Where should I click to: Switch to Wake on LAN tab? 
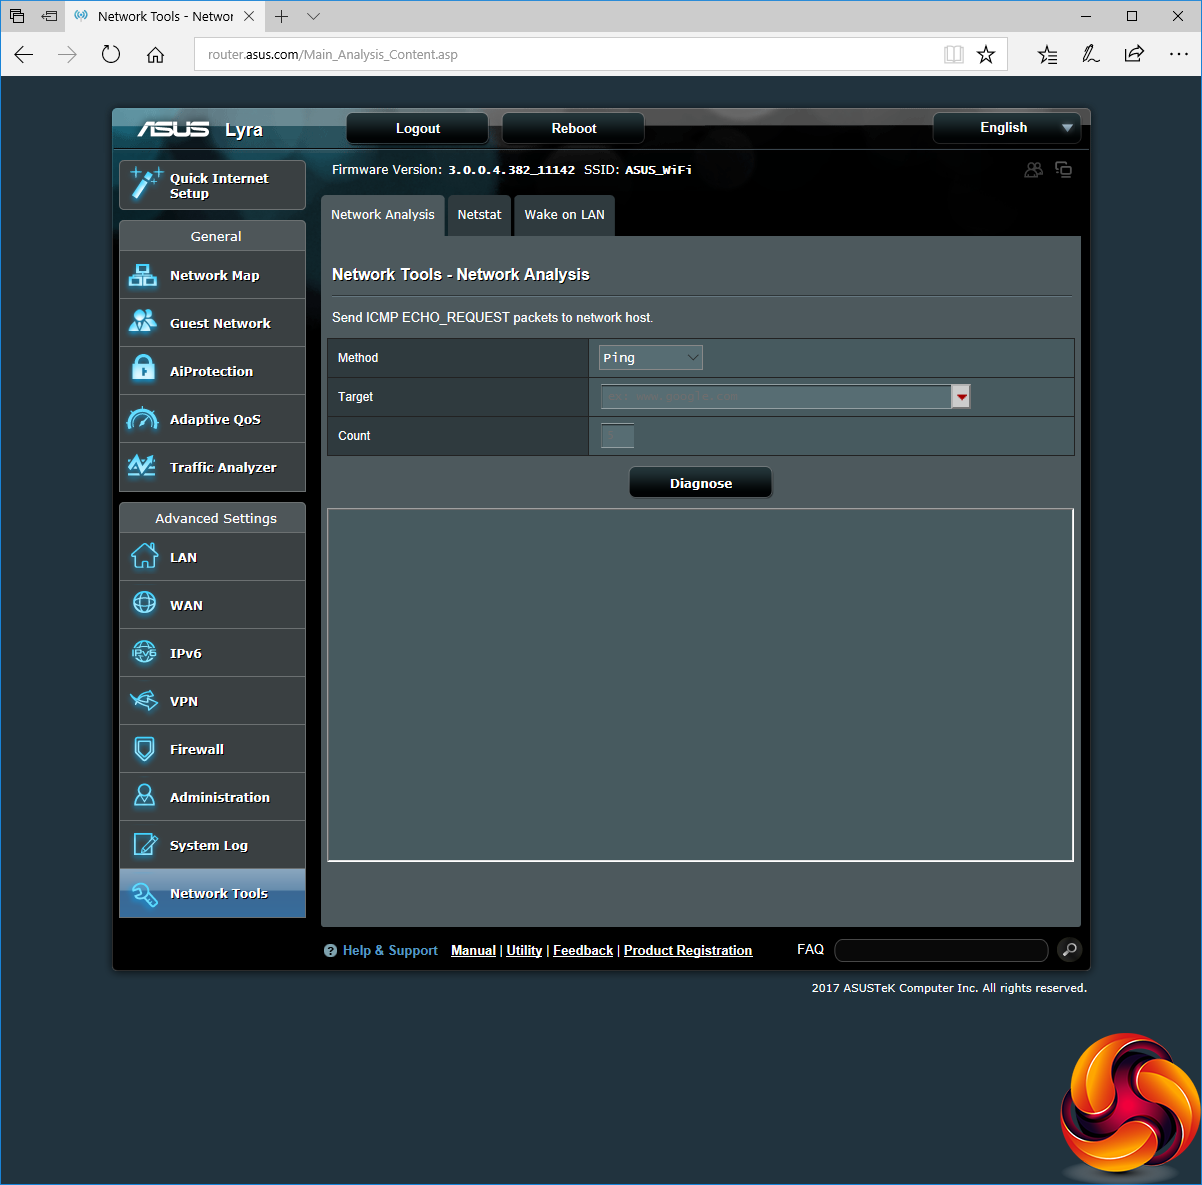[x=565, y=215]
